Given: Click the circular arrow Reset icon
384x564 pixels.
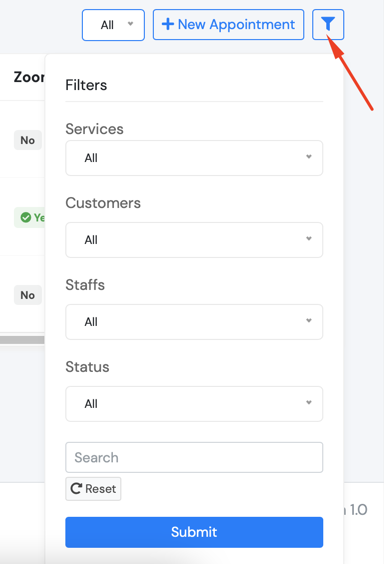Looking at the screenshot, I should (76, 488).
